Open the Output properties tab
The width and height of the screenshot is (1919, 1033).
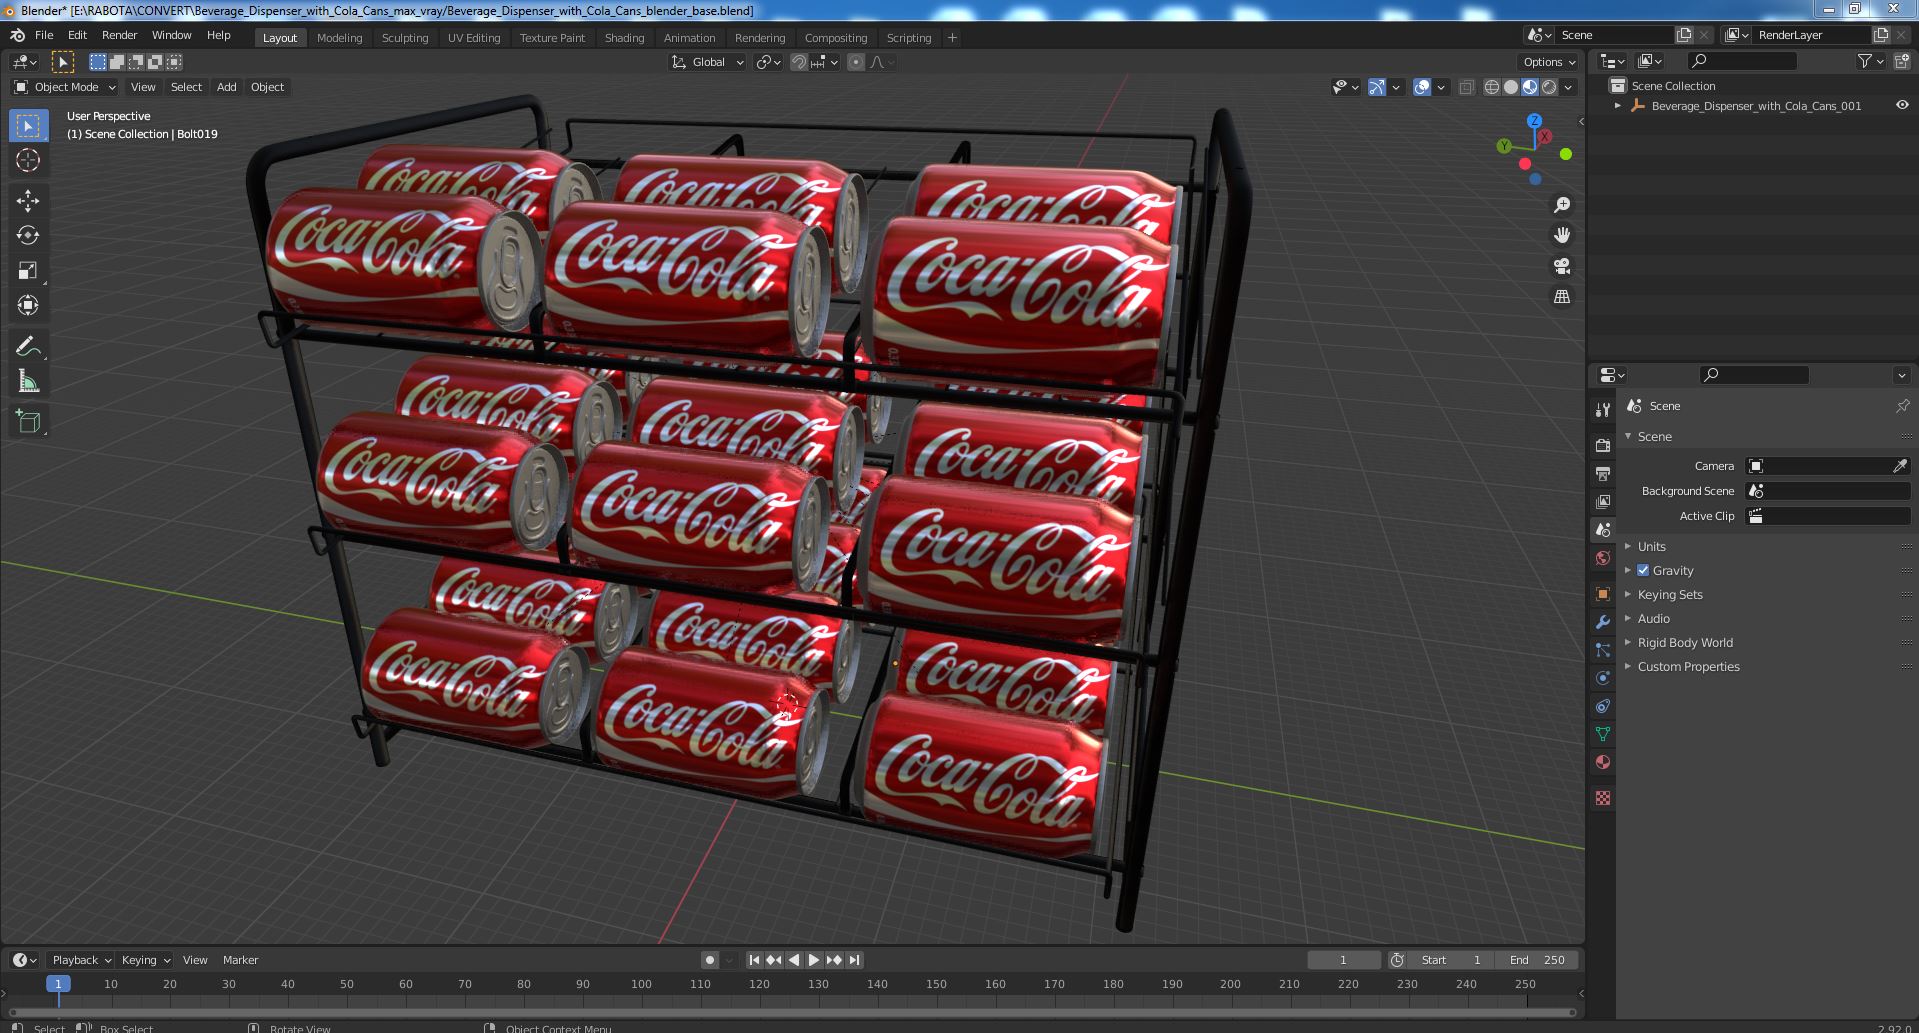(1603, 473)
